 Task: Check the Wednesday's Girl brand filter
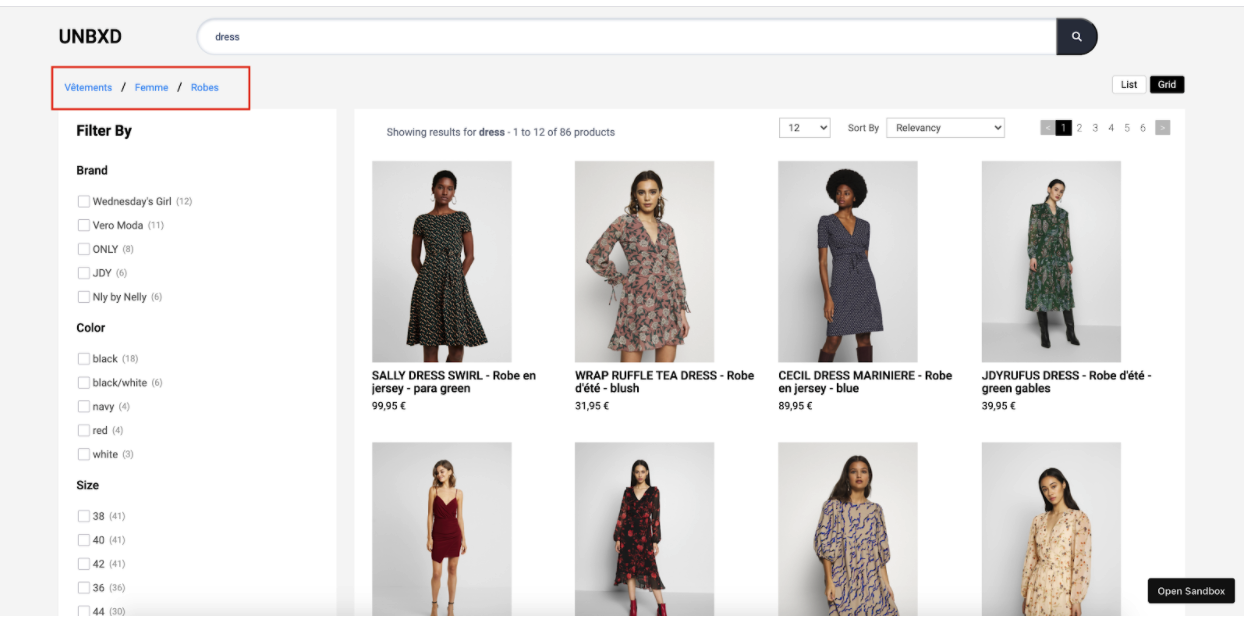coord(84,201)
